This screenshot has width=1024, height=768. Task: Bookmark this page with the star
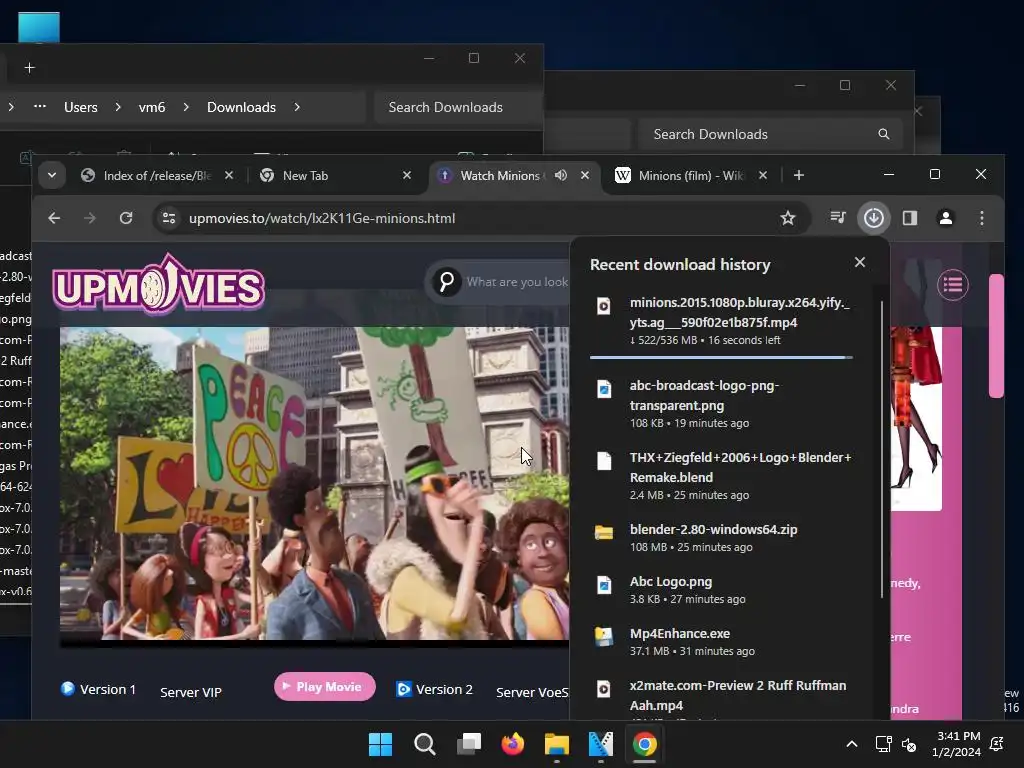788,218
